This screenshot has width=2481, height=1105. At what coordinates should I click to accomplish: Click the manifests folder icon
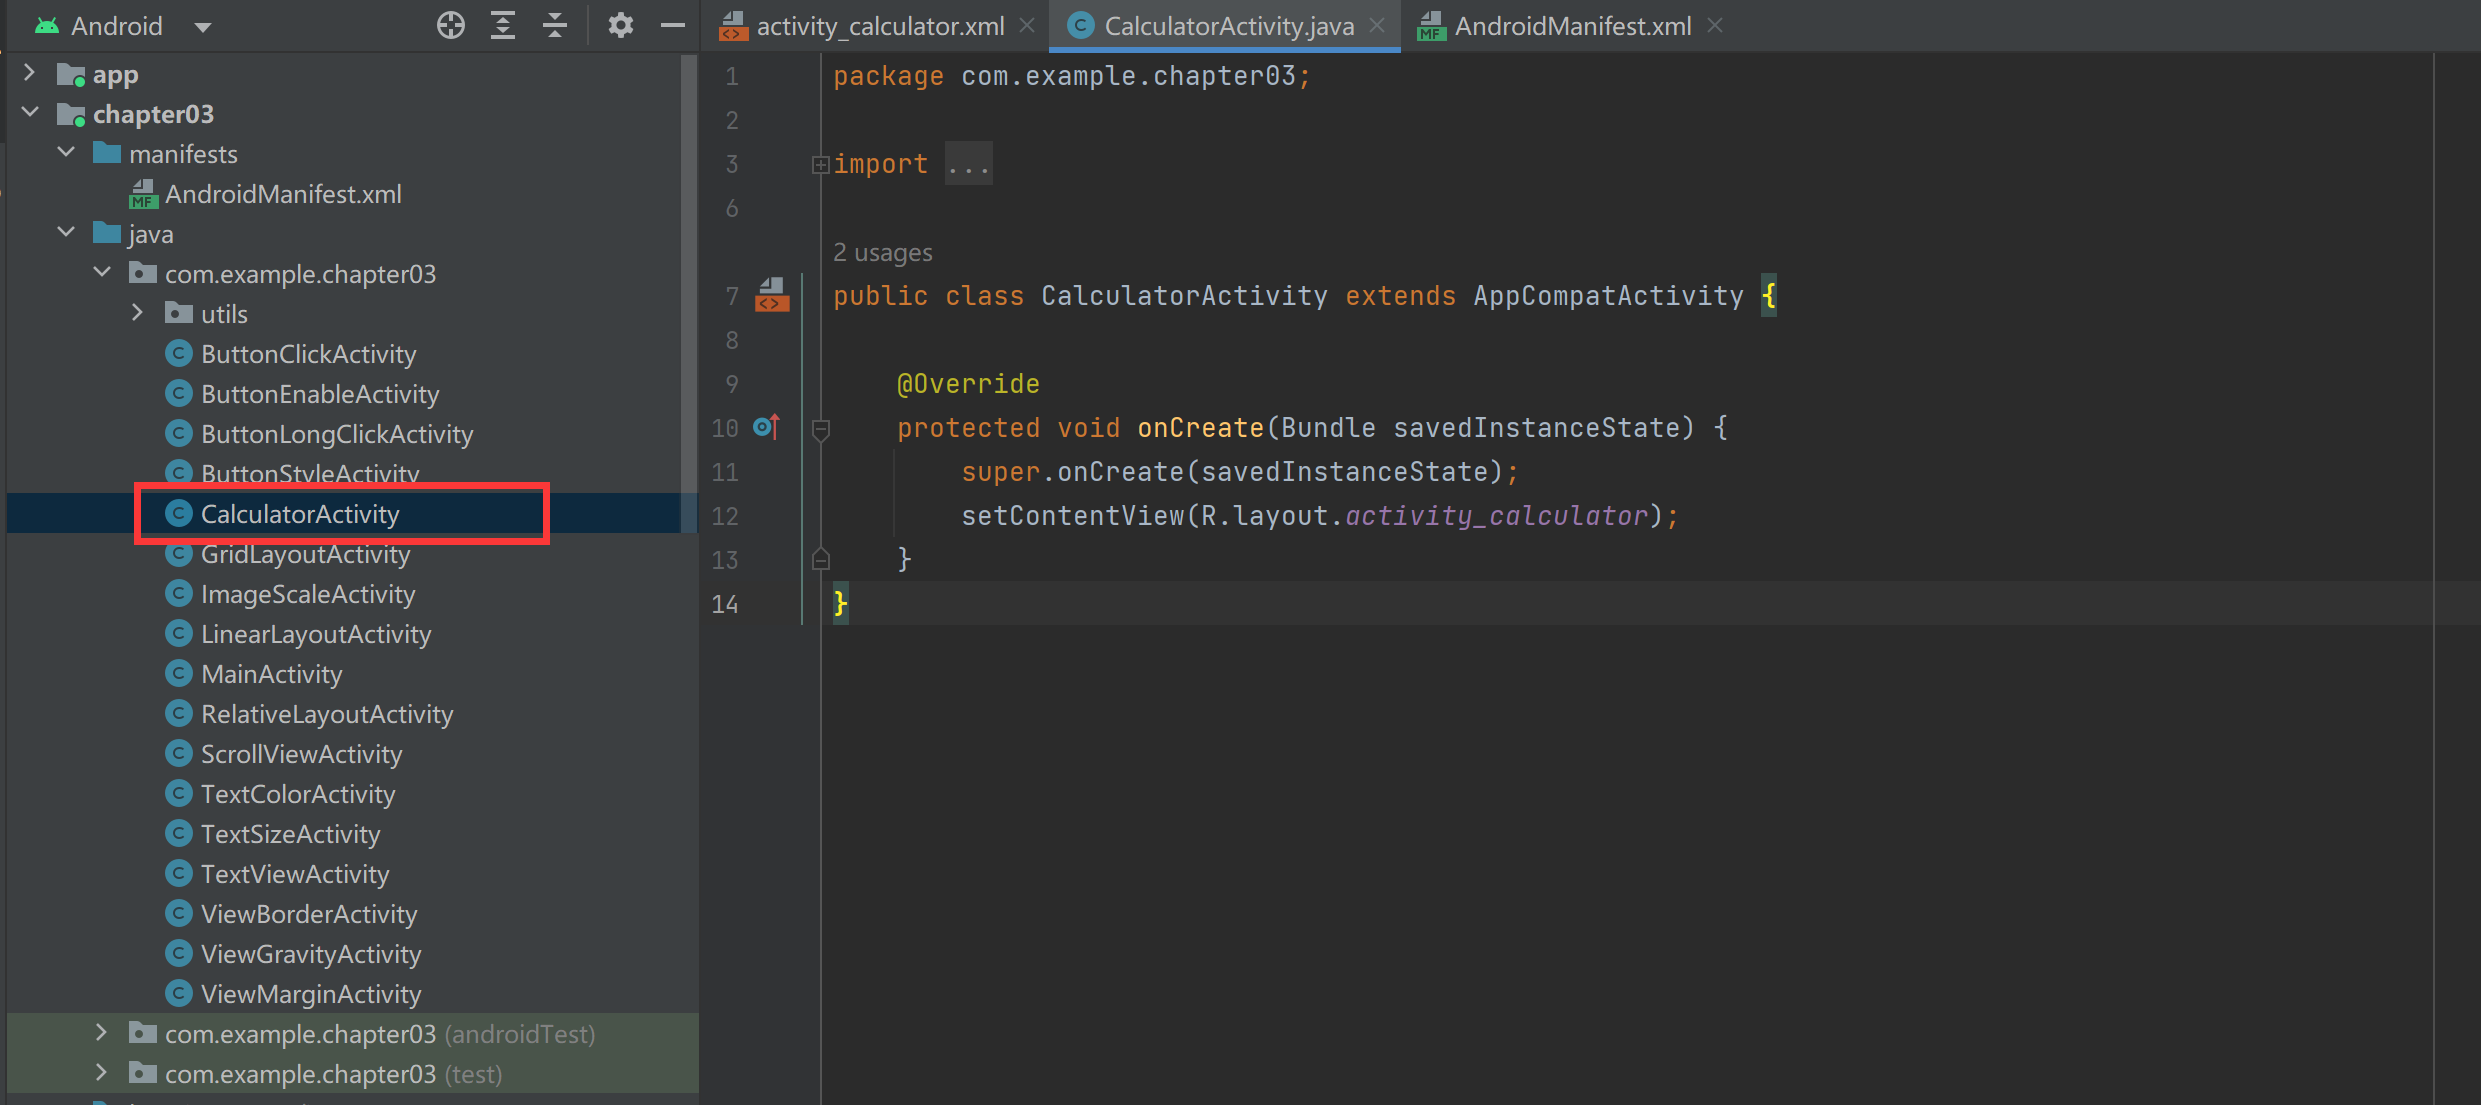[x=107, y=153]
